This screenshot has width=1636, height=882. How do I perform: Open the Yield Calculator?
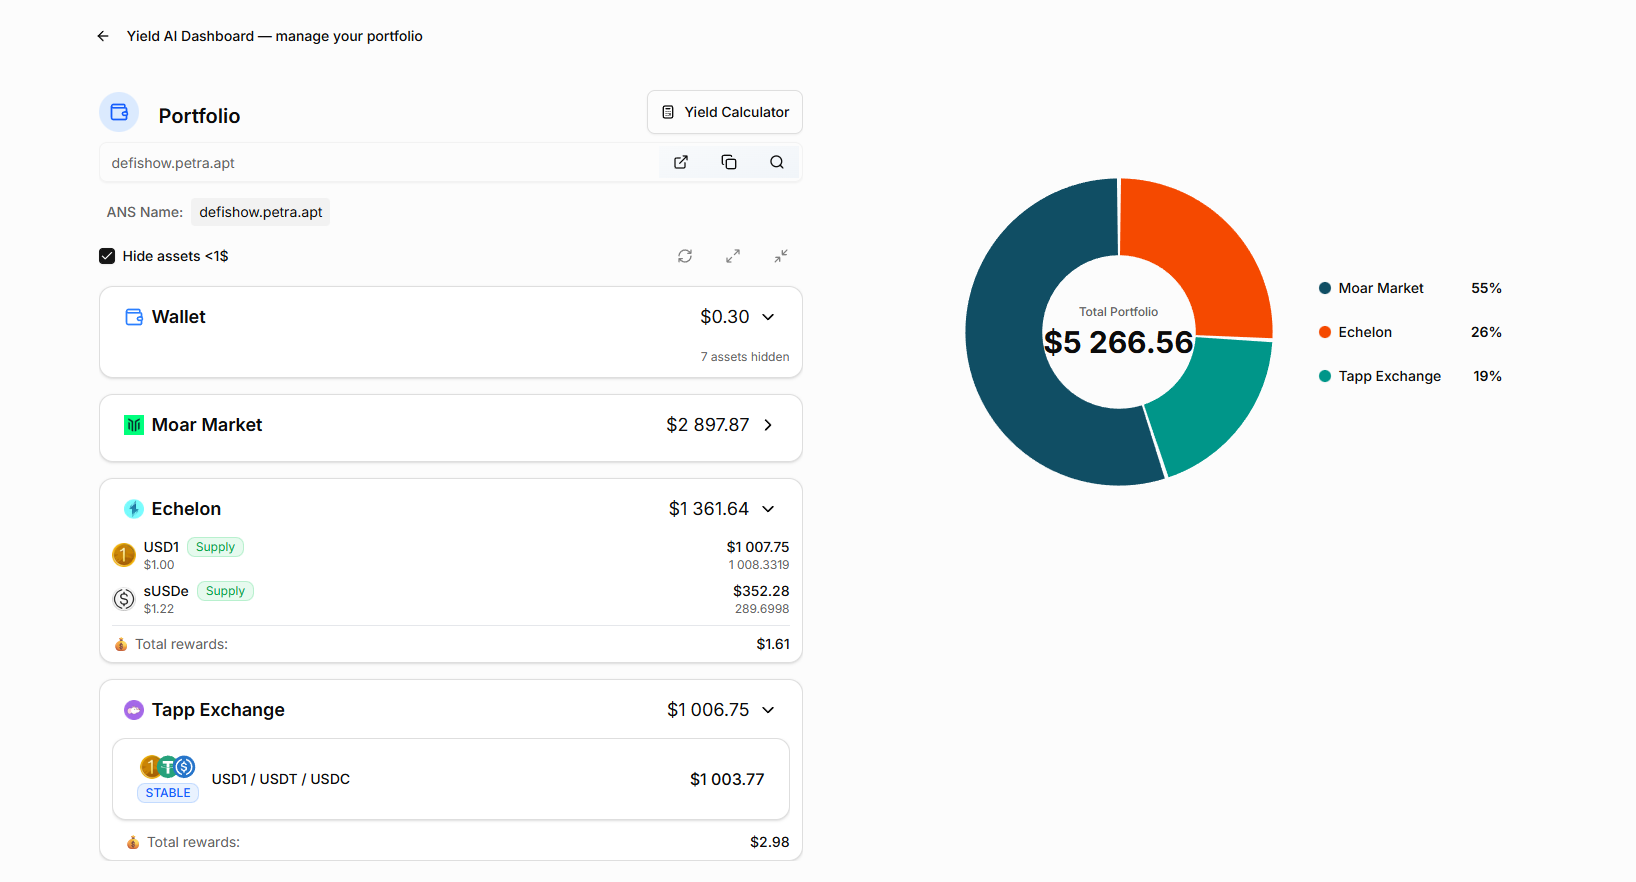725,112
